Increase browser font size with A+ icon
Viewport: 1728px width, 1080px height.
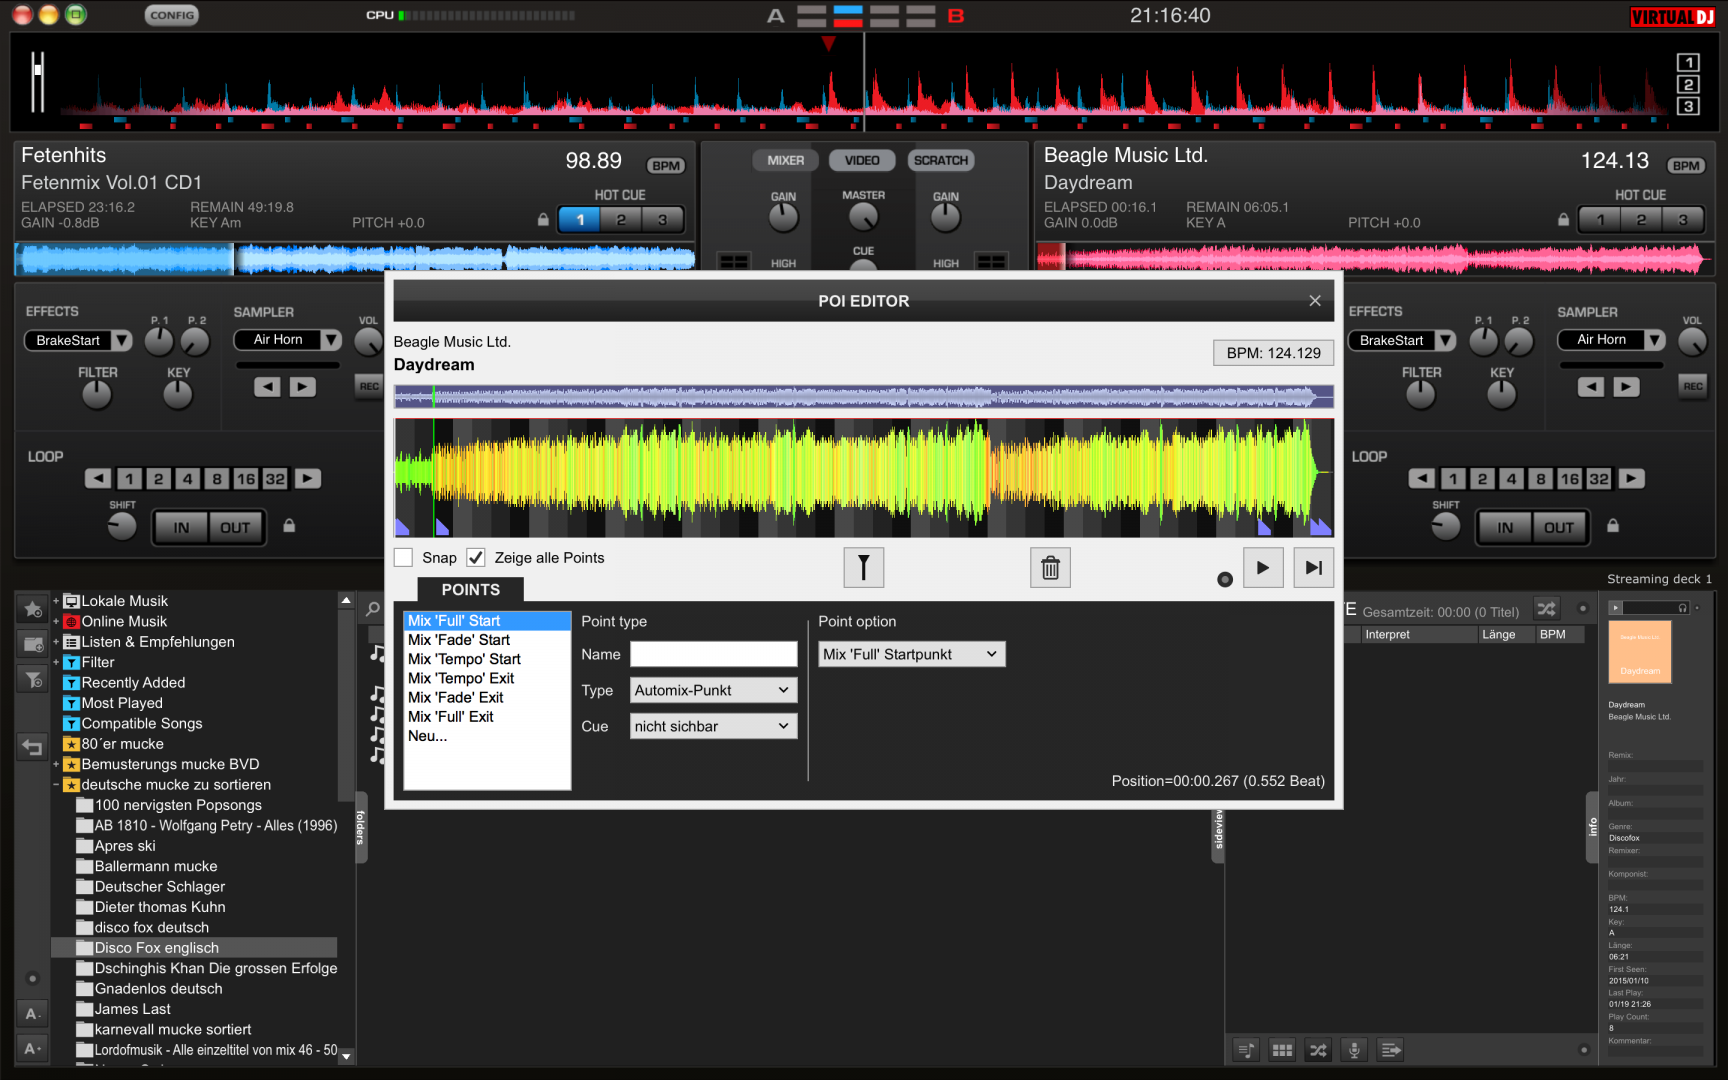point(32,1048)
